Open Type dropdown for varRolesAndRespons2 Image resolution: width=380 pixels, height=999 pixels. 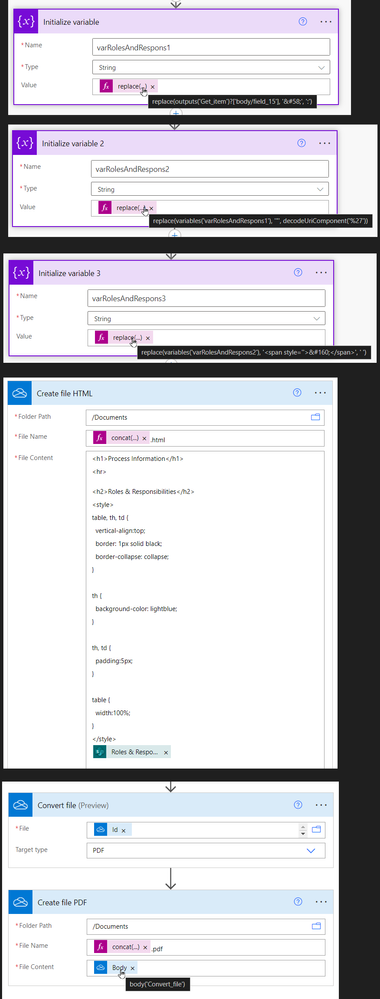[210, 189]
